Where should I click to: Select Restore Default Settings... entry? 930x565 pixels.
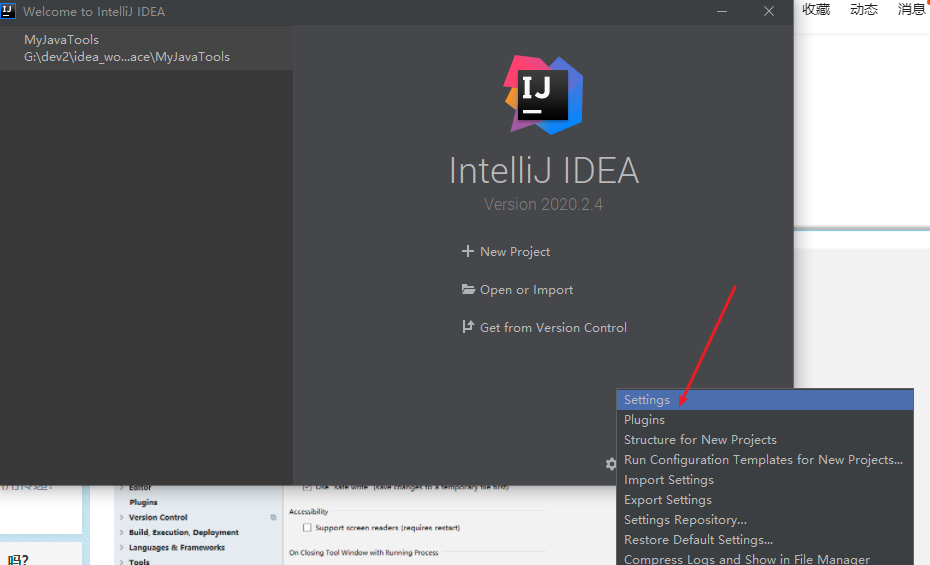pos(765,540)
